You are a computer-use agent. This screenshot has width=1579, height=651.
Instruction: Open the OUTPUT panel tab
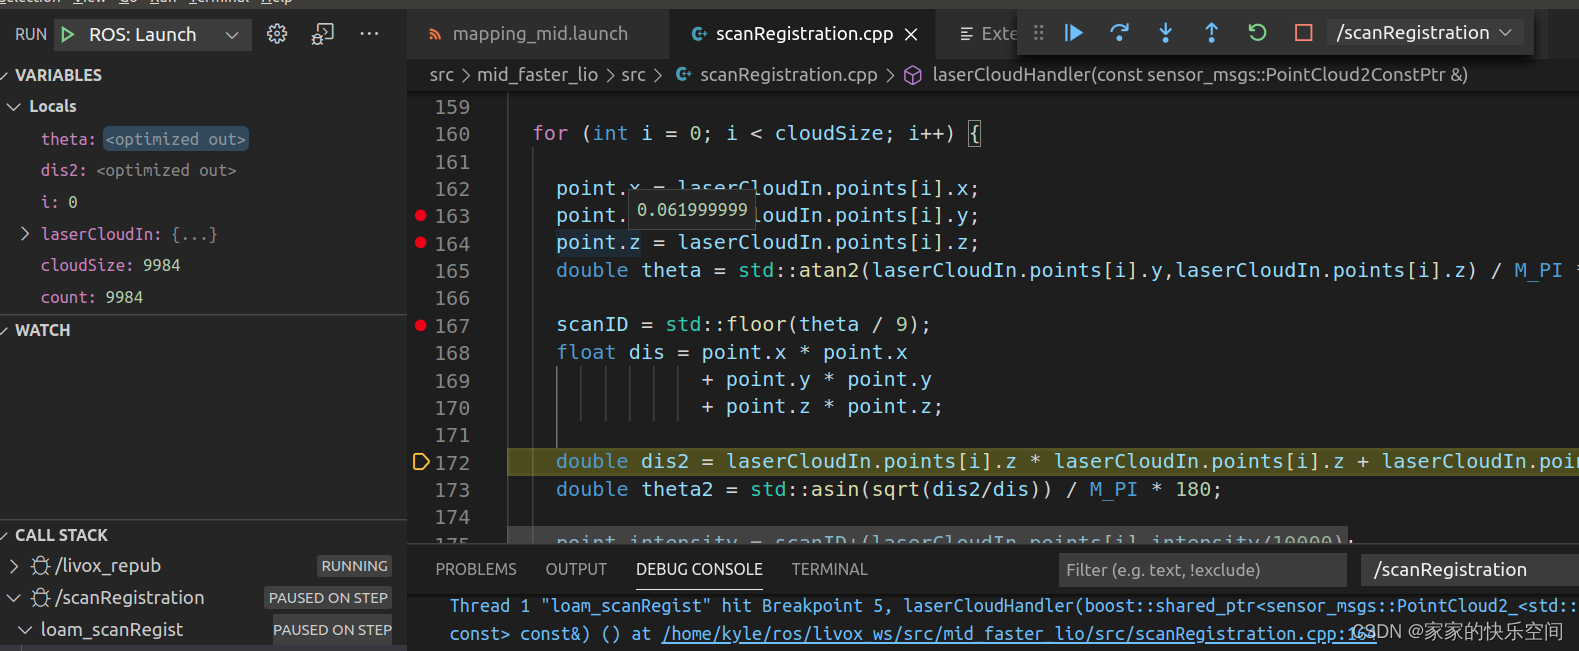pyautogui.click(x=576, y=569)
